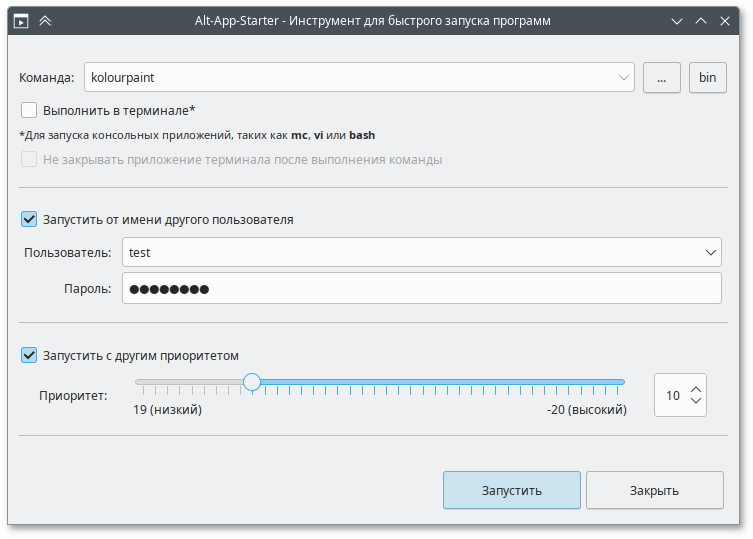Click the Запустить button
Image resolution: width=753 pixels, height=539 pixels.
[511, 490]
